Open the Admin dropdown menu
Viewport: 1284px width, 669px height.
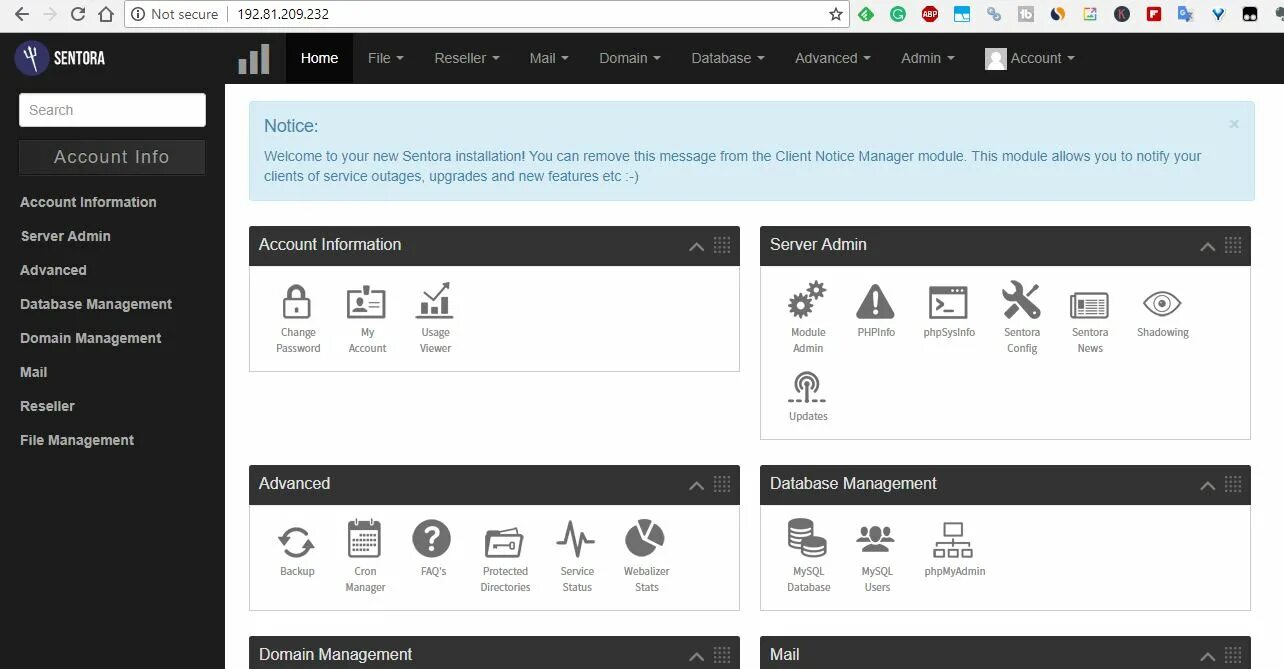pyautogui.click(x=928, y=58)
